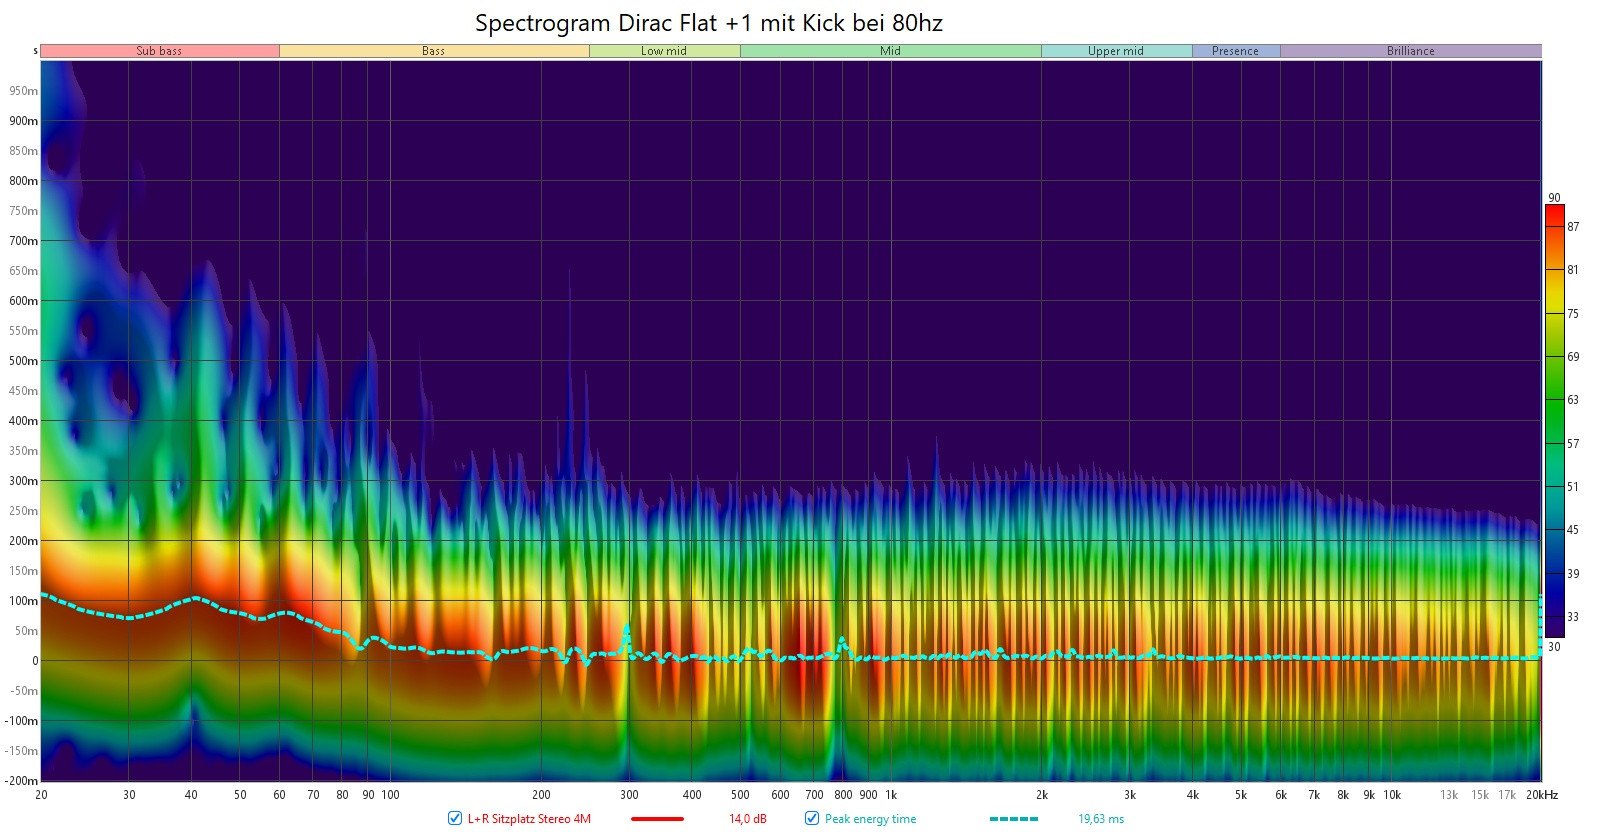
Task: Click the 'L+R Sitzplatz Stereo 4M' legend label
Action: (x=529, y=819)
